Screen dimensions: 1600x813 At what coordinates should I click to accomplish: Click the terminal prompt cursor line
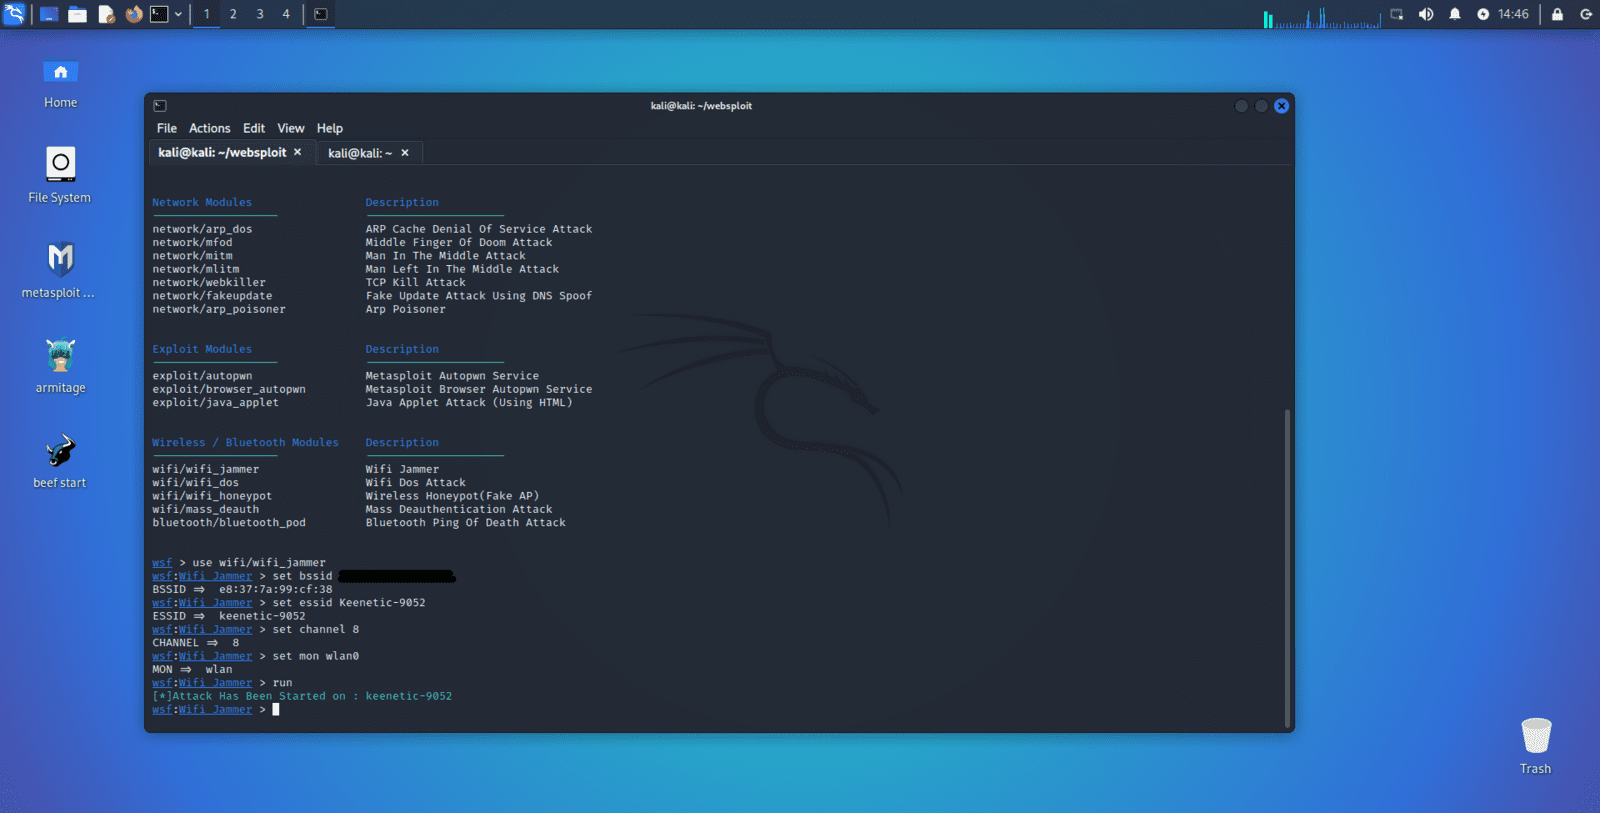(x=216, y=710)
